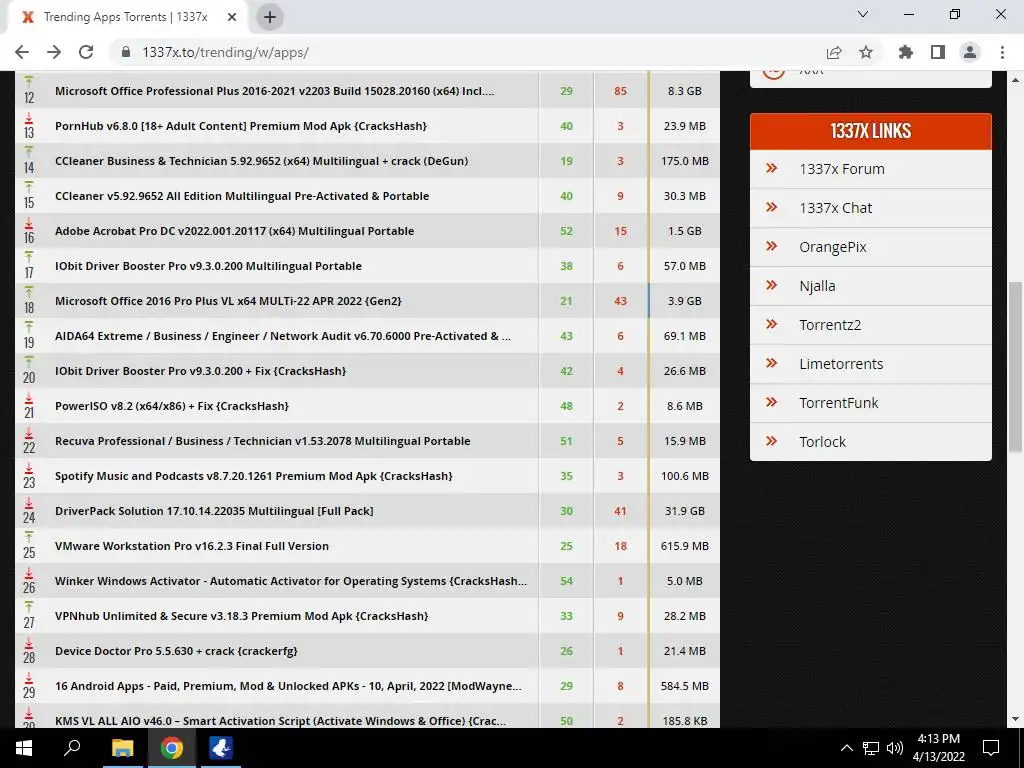Go forward to the next page
1024x768 pixels.
(54, 52)
